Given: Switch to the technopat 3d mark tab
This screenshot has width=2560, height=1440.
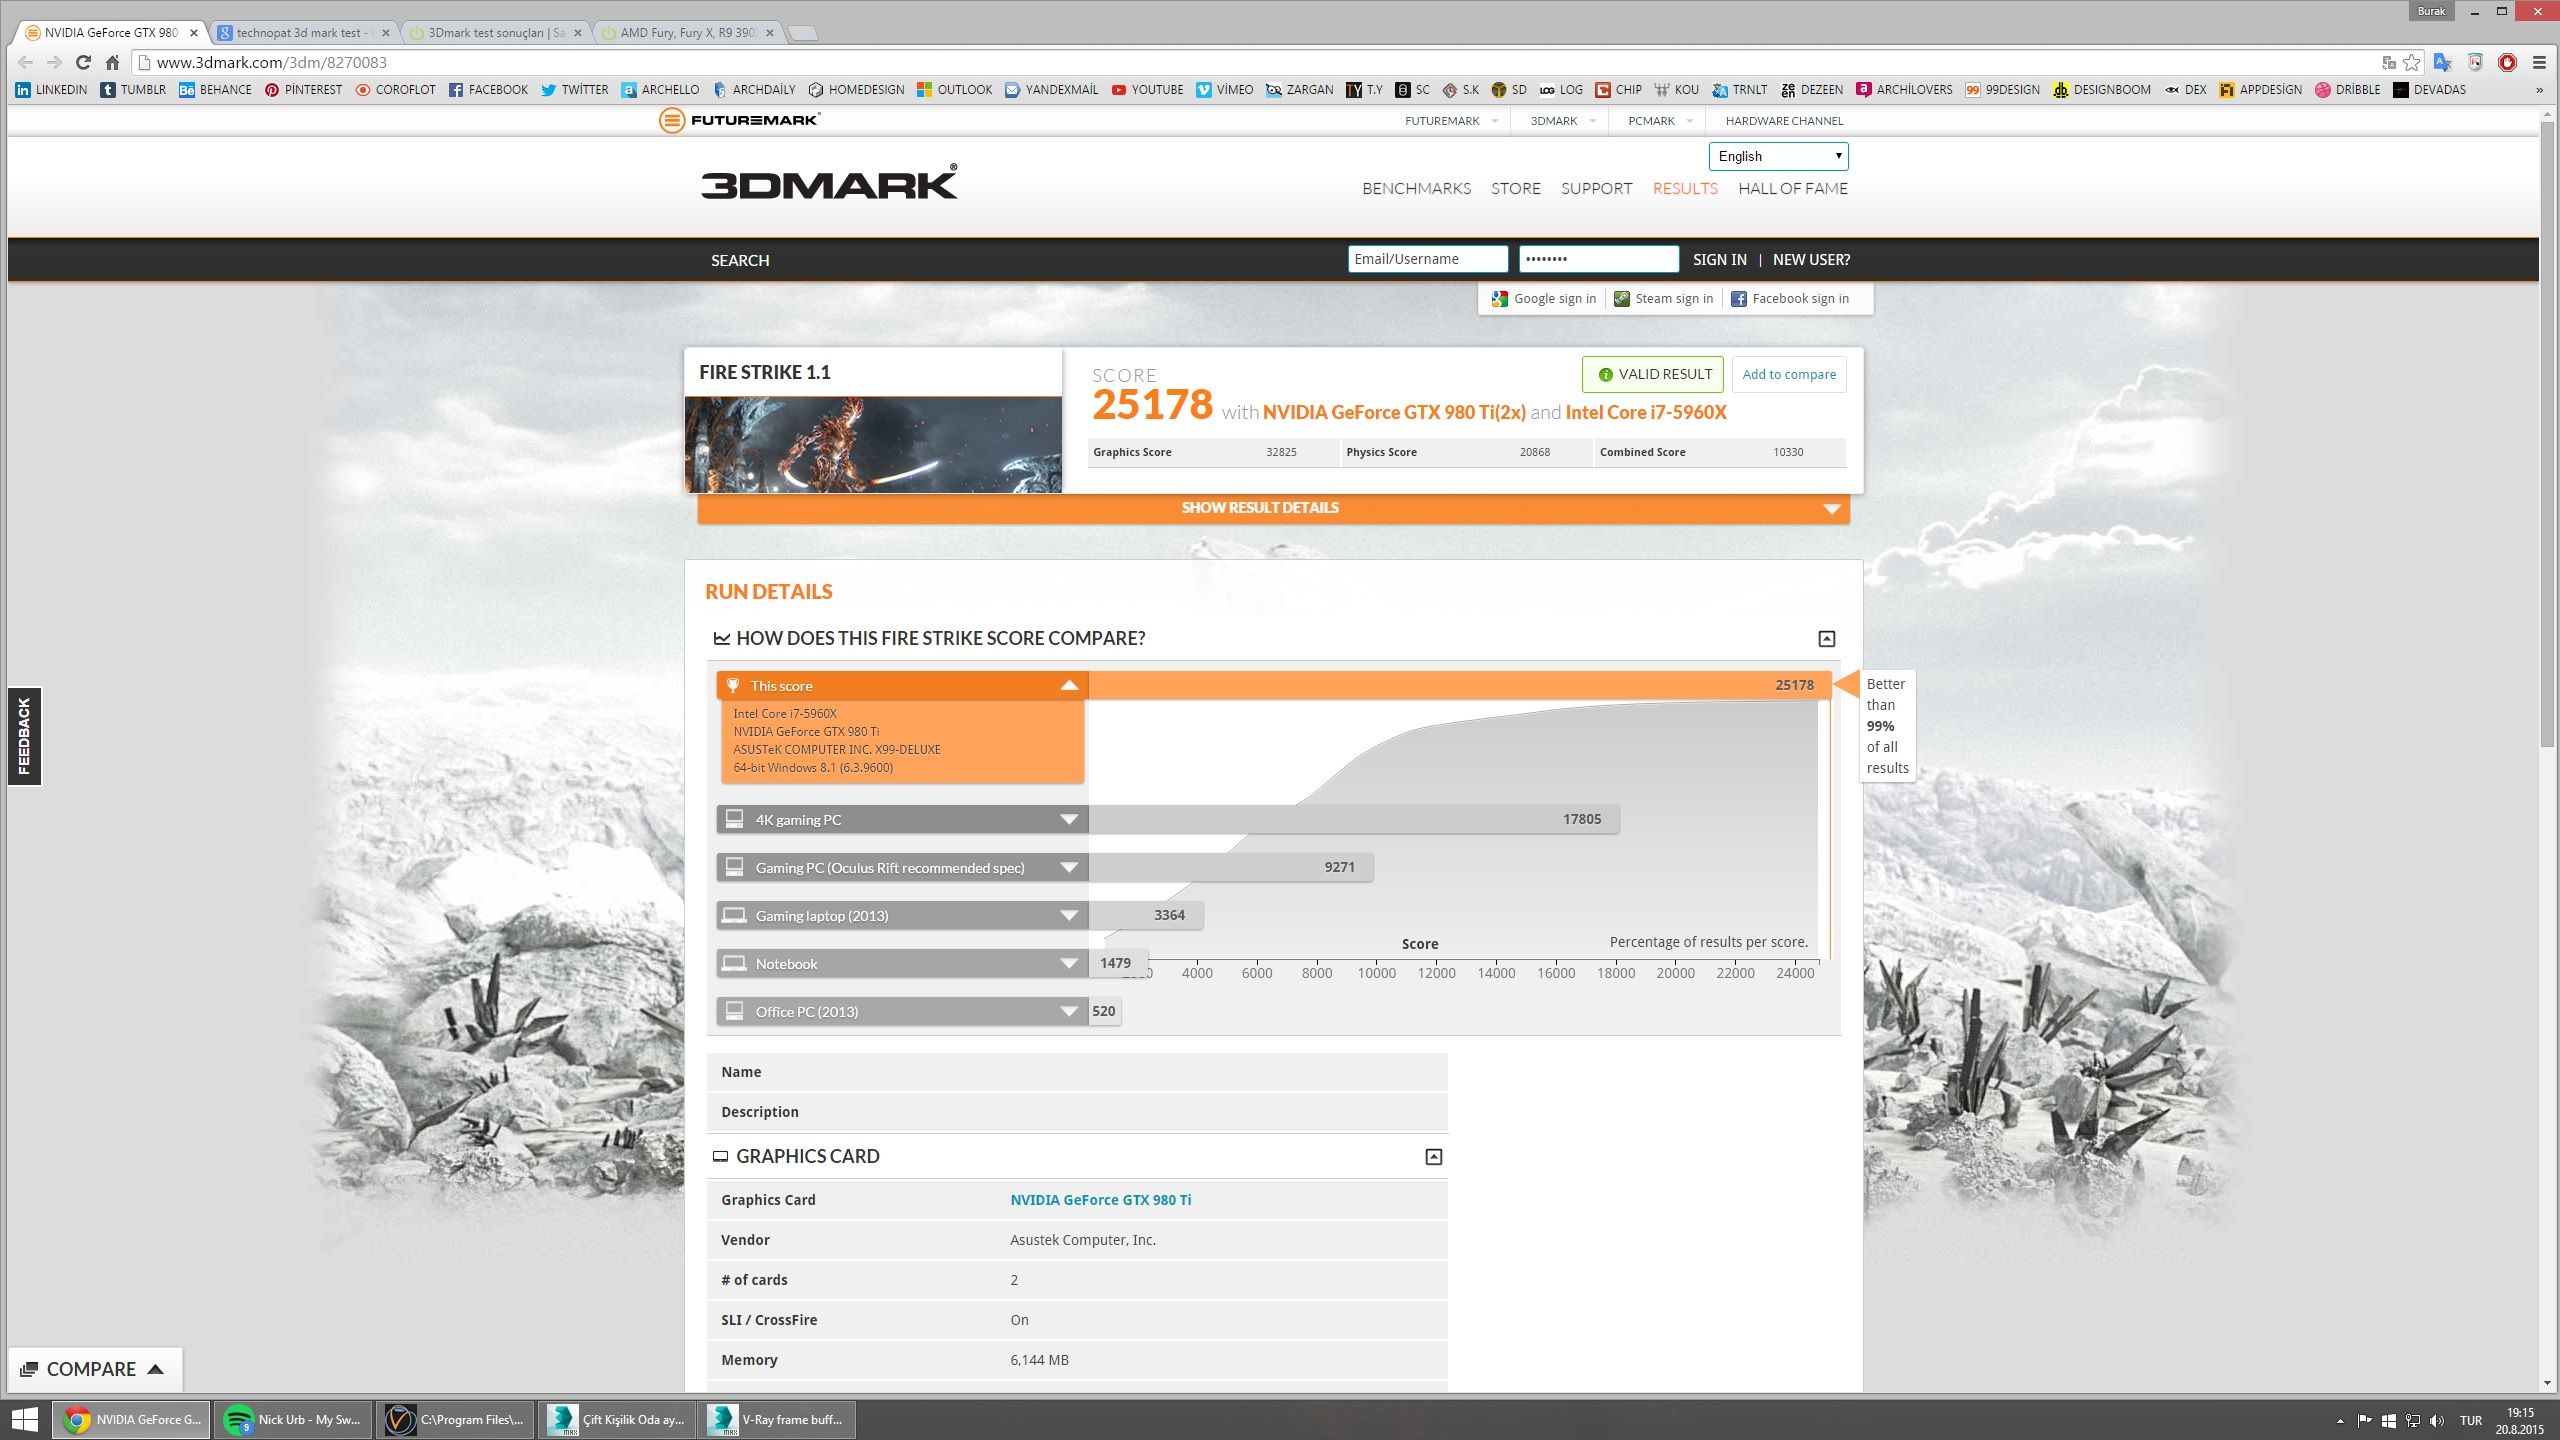Looking at the screenshot, I should (298, 33).
